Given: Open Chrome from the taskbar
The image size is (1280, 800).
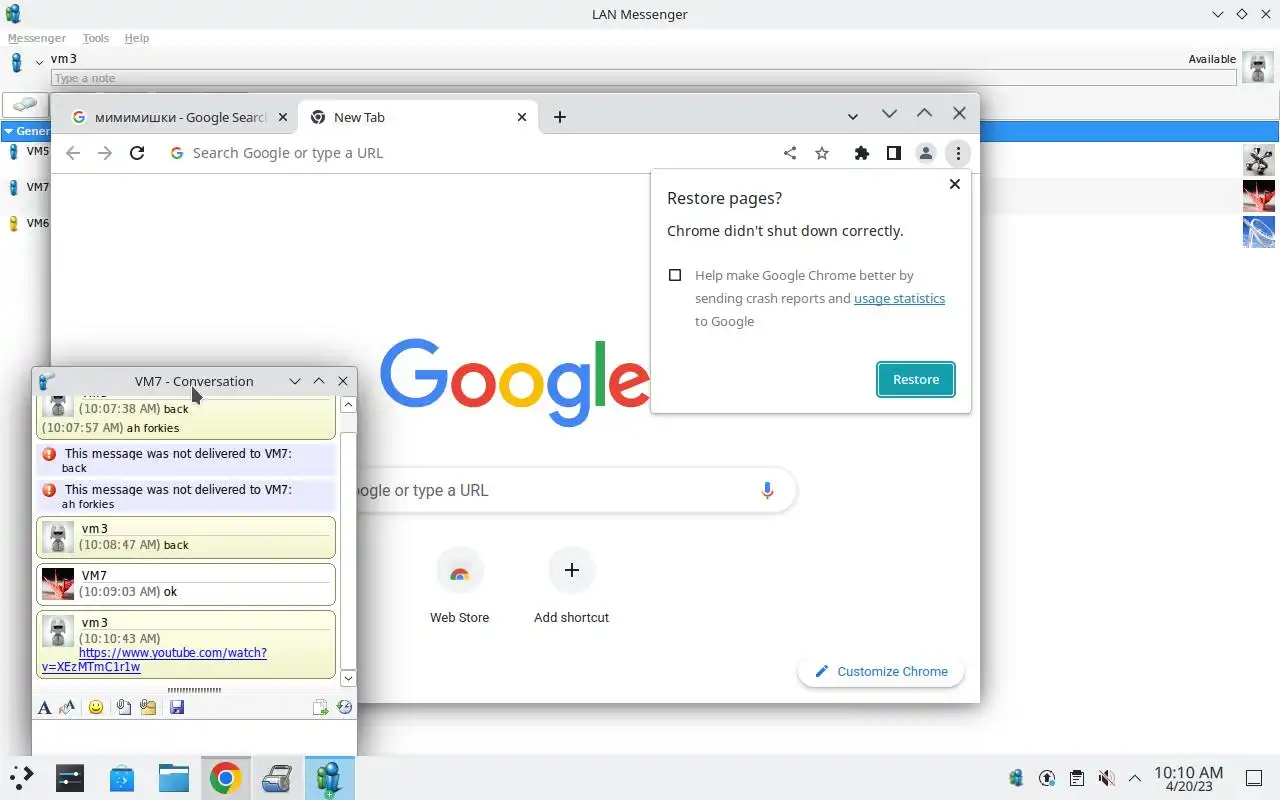Looking at the screenshot, I should tap(225, 778).
